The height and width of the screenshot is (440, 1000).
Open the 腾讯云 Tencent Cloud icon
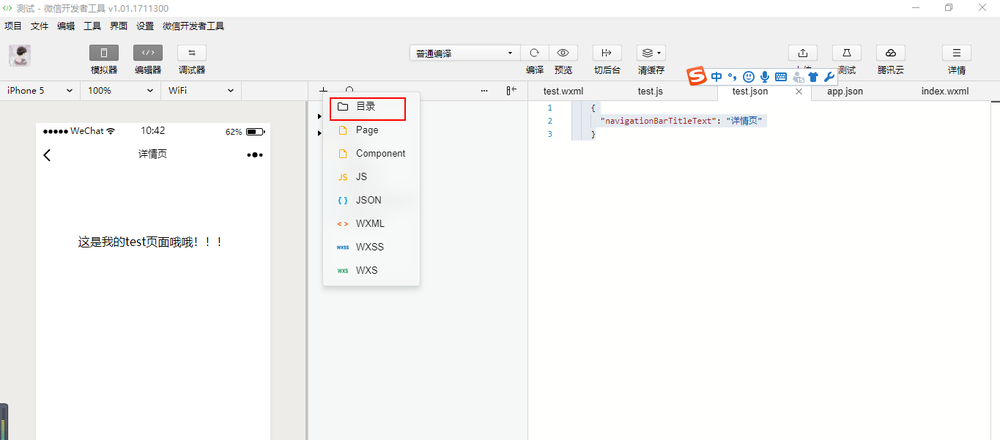tap(890, 53)
